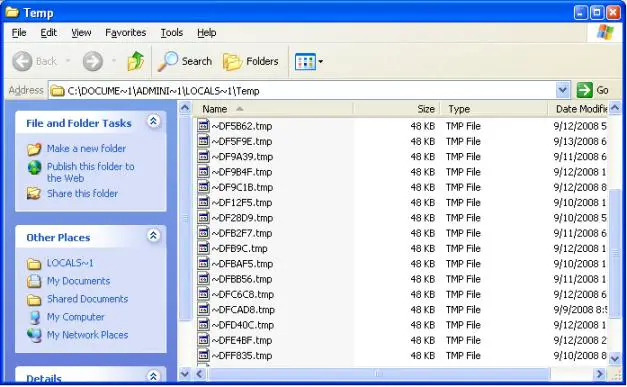Click file list vertical scroll down arrow

coord(615,358)
